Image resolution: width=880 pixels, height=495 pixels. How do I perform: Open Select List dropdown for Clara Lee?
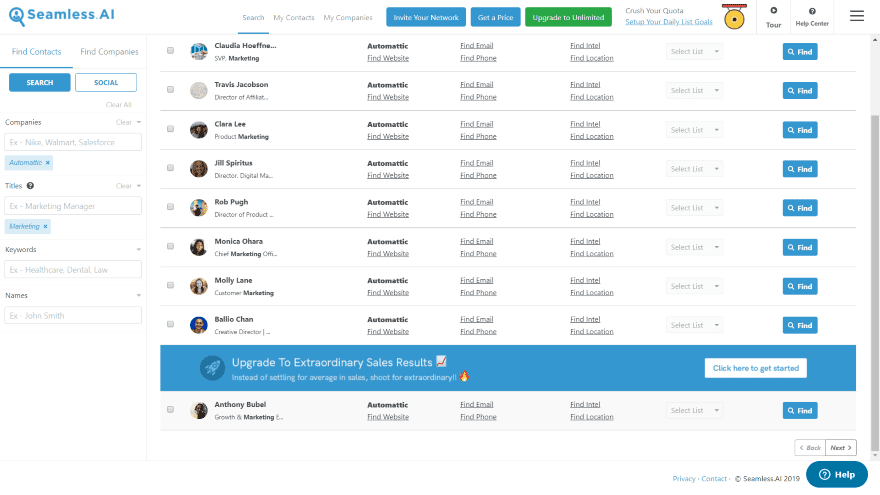[694, 130]
